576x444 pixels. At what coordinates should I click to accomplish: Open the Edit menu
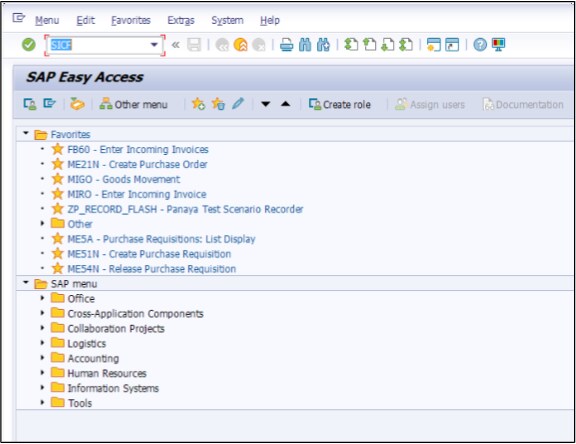(x=86, y=20)
